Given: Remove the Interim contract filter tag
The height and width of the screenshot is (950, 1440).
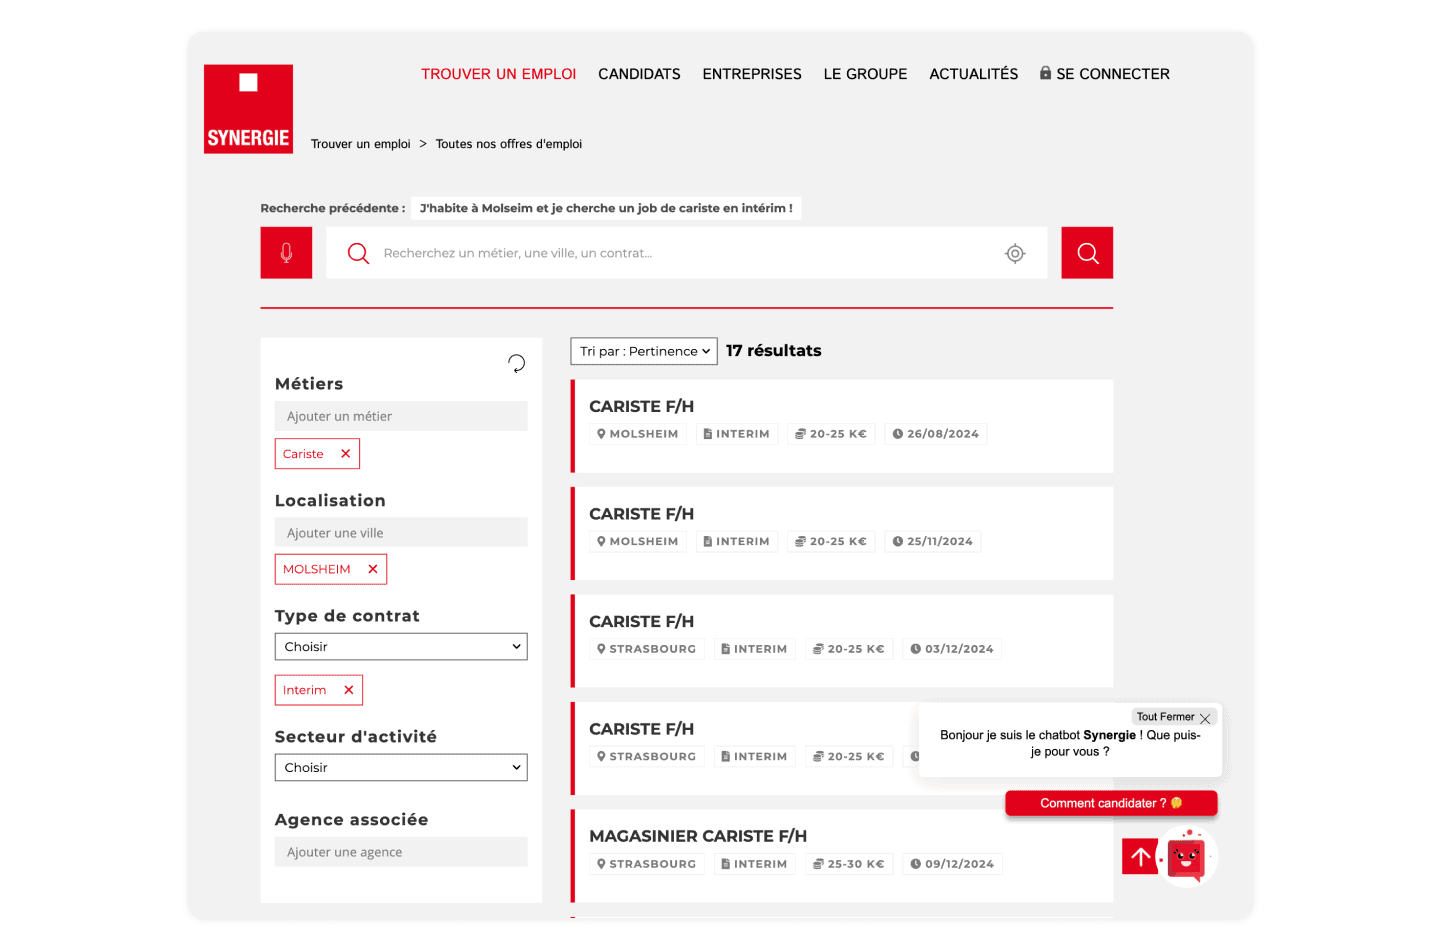Looking at the screenshot, I should (348, 690).
